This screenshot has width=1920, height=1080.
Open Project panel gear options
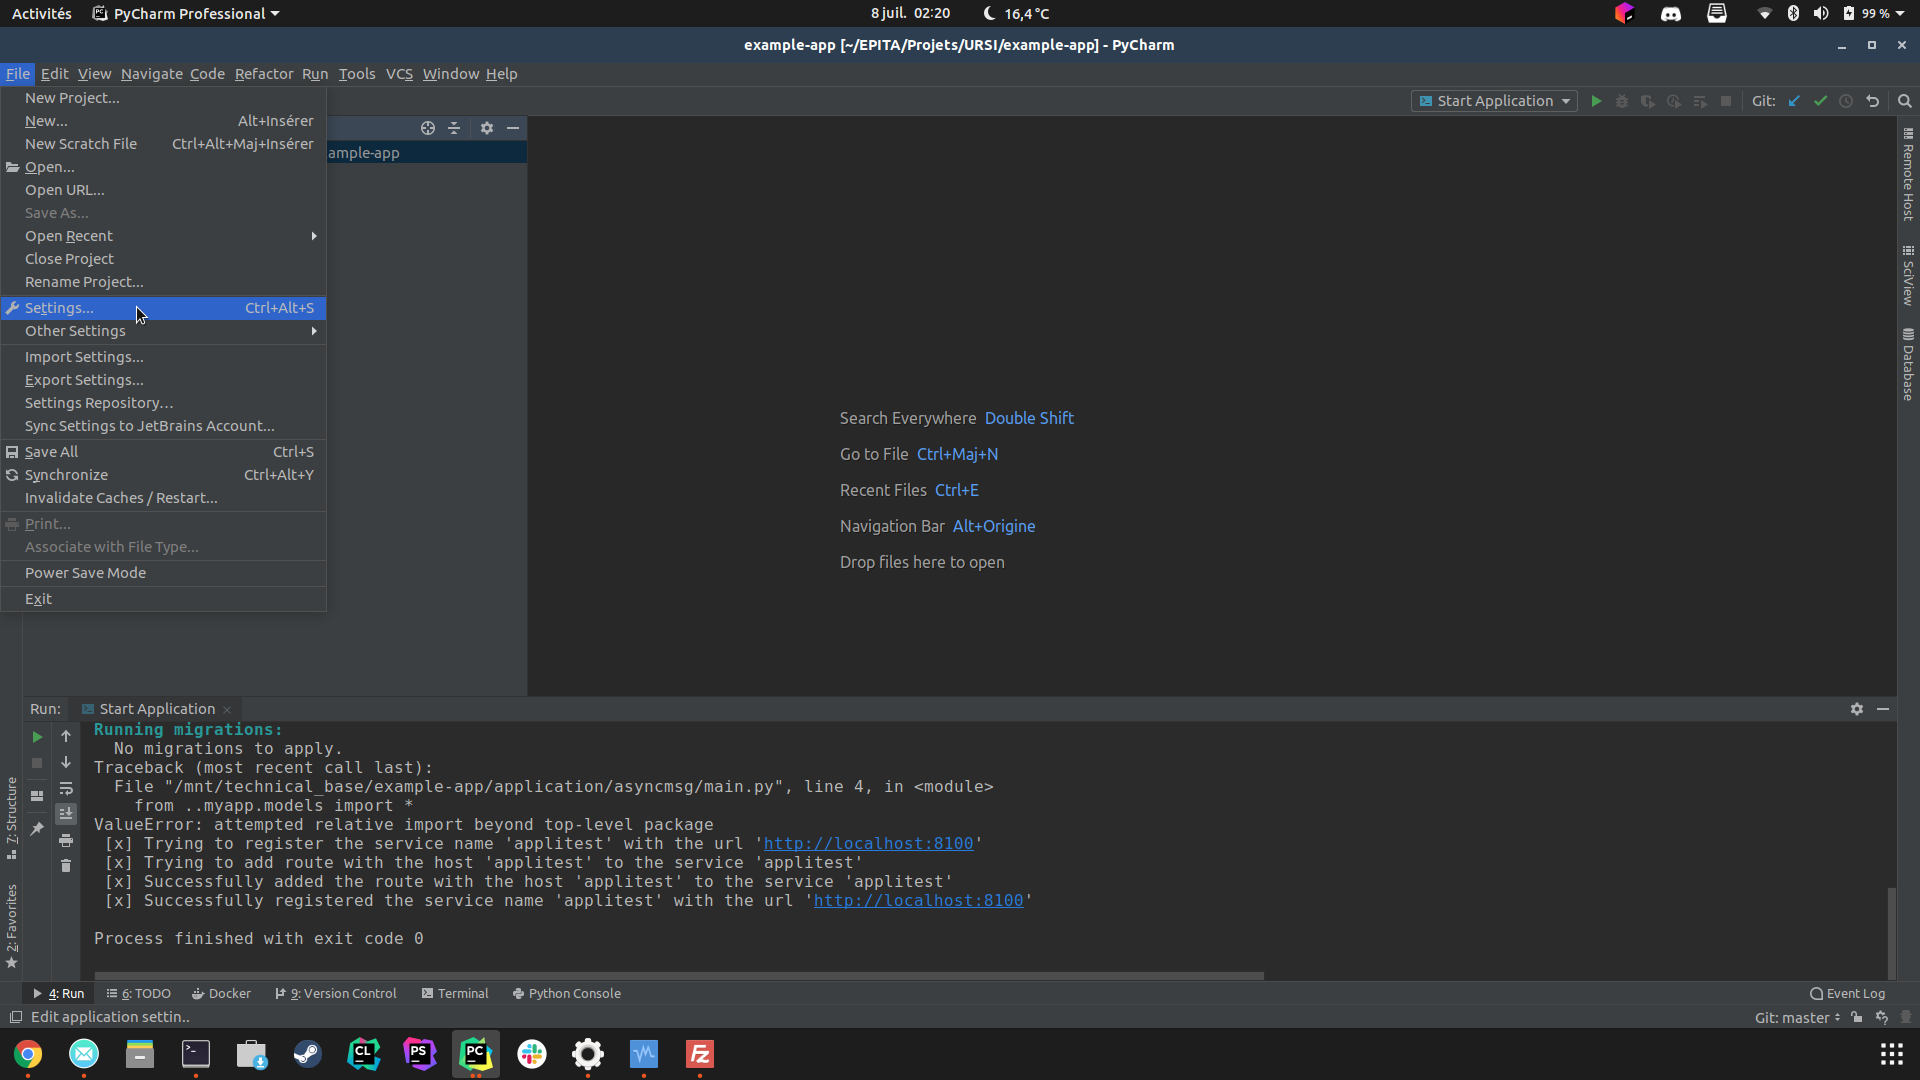487,128
